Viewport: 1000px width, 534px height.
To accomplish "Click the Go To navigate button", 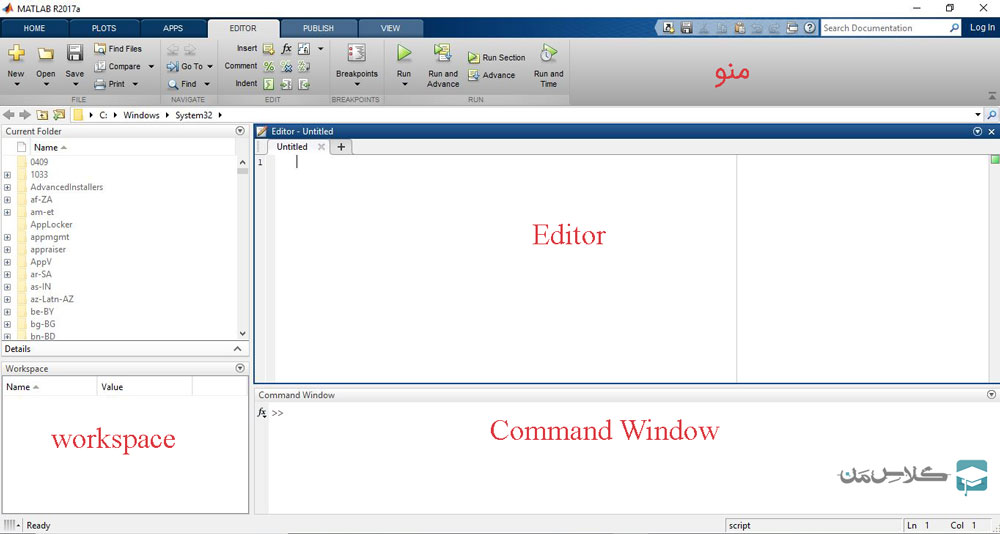I will point(185,66).
